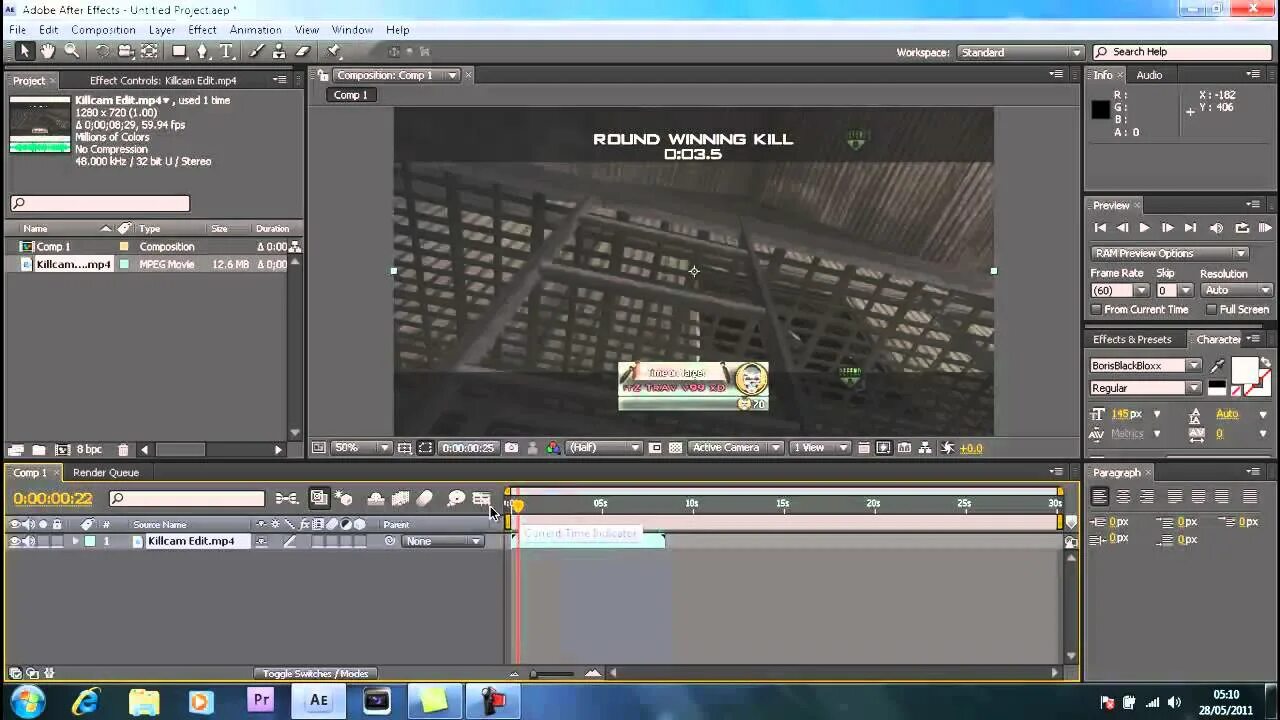Open the (Half) resolution dropdown
Viewport: 1280px width, 720px height.
(x=605, y=448)
